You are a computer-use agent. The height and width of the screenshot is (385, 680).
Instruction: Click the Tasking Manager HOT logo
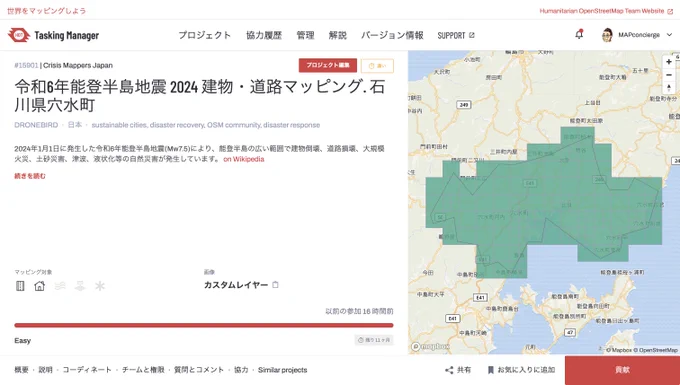pyautogui.click(x=53, y=35)
